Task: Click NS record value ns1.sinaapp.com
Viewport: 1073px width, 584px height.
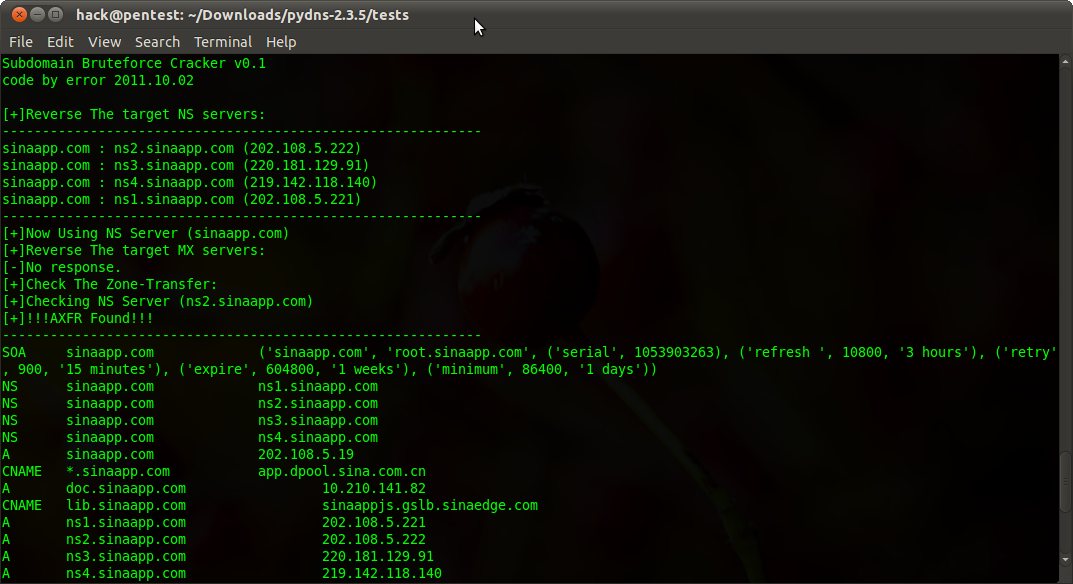Action: (318, 386)
